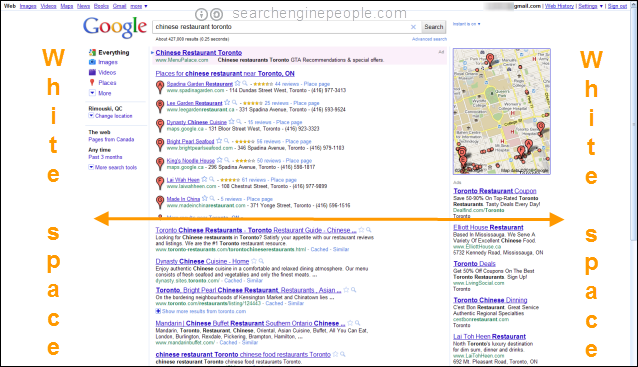Open Web History link

[x=559, y=6]
